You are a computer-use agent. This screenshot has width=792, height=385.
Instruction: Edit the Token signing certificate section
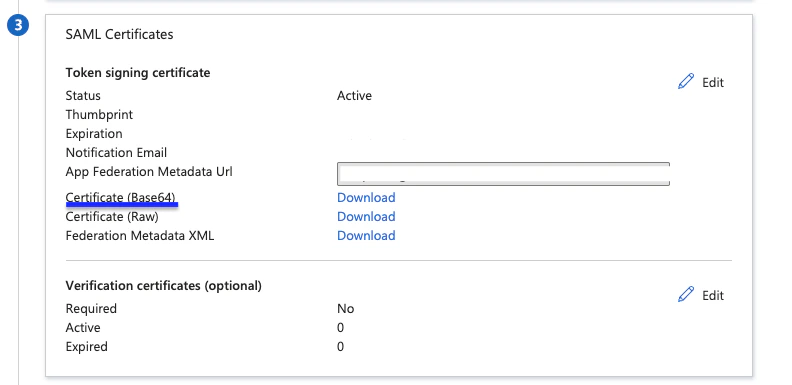click(x=701, y=82)
